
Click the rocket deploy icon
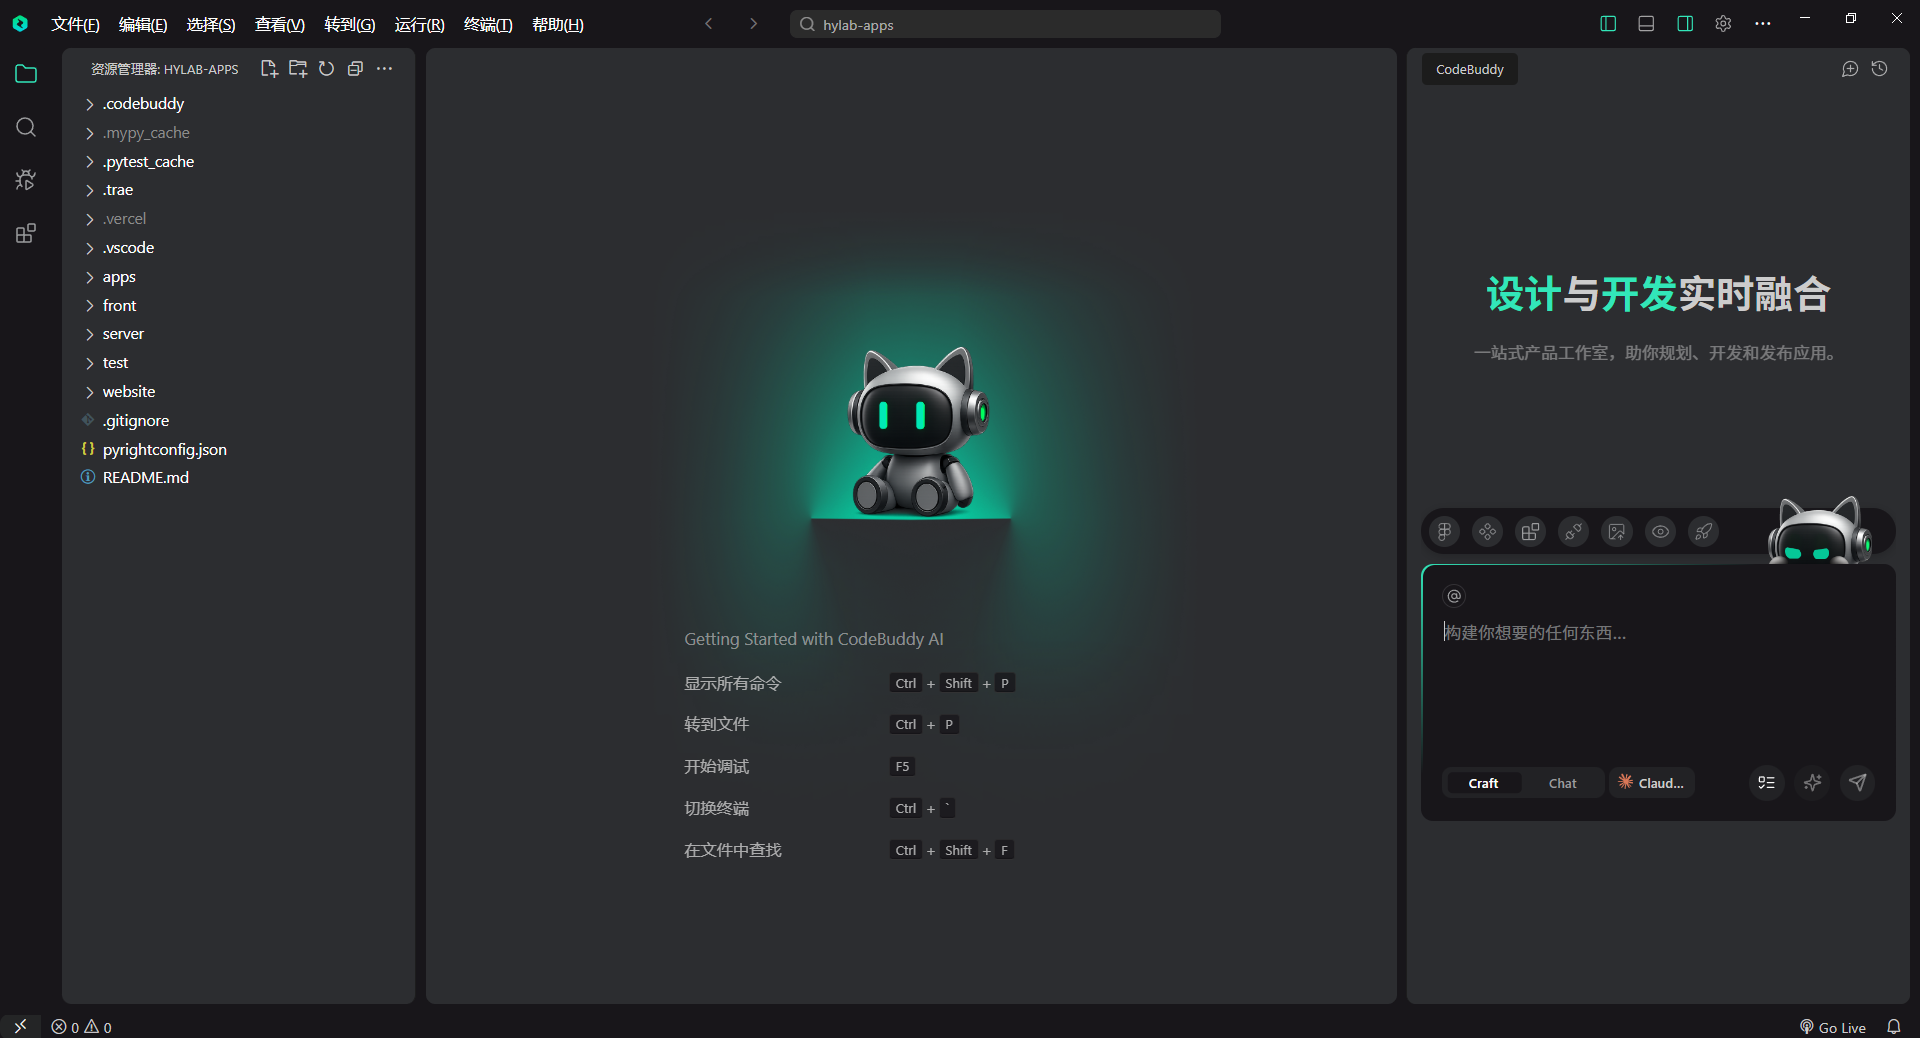tap(1704, 532)
